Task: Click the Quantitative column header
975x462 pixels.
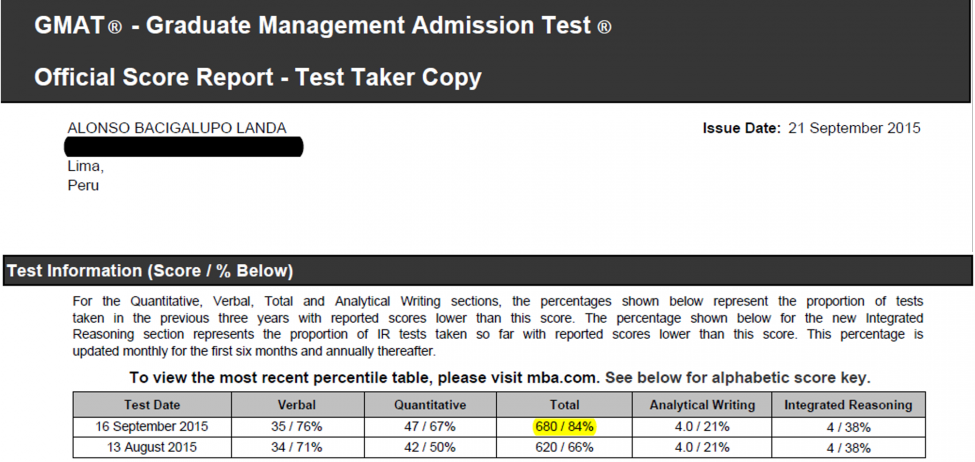Action: pos(429,405)
